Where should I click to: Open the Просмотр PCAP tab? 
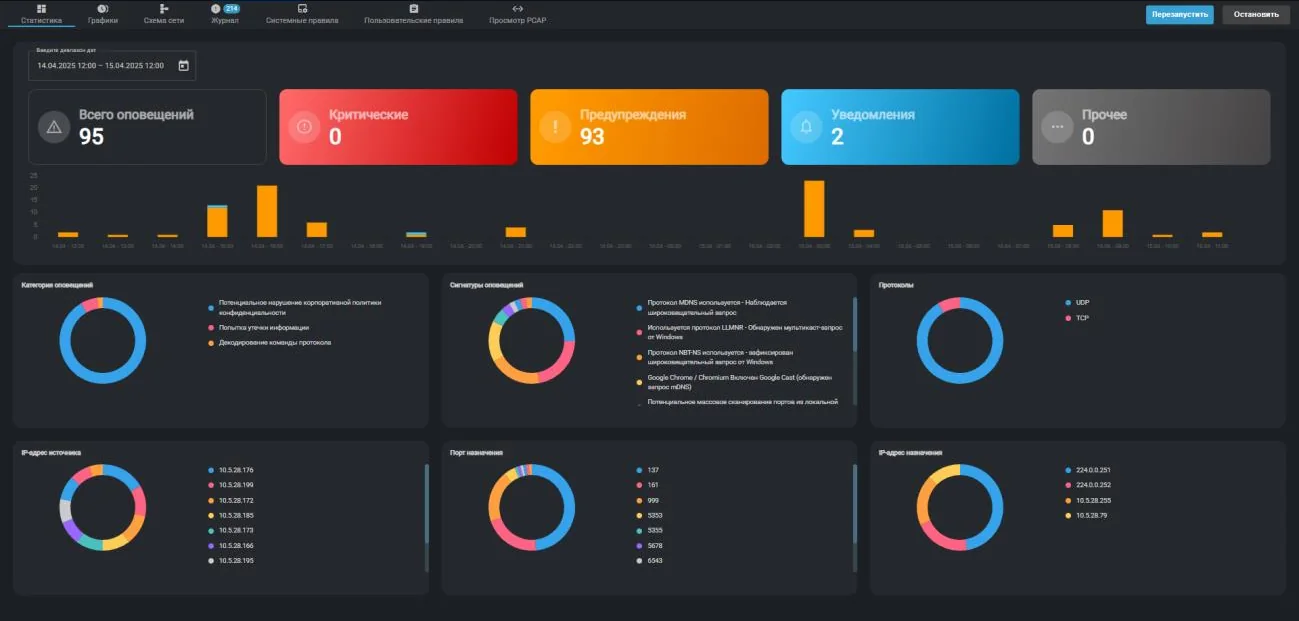[x=518, y=14]
